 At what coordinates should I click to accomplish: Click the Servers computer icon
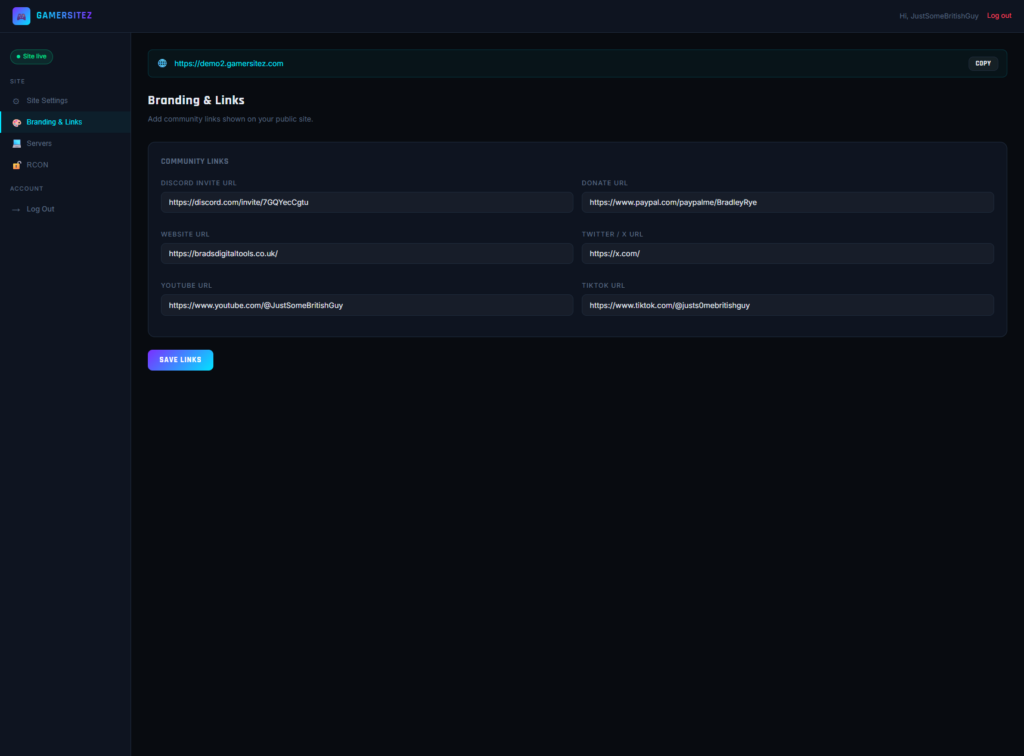tap(16, 144)
